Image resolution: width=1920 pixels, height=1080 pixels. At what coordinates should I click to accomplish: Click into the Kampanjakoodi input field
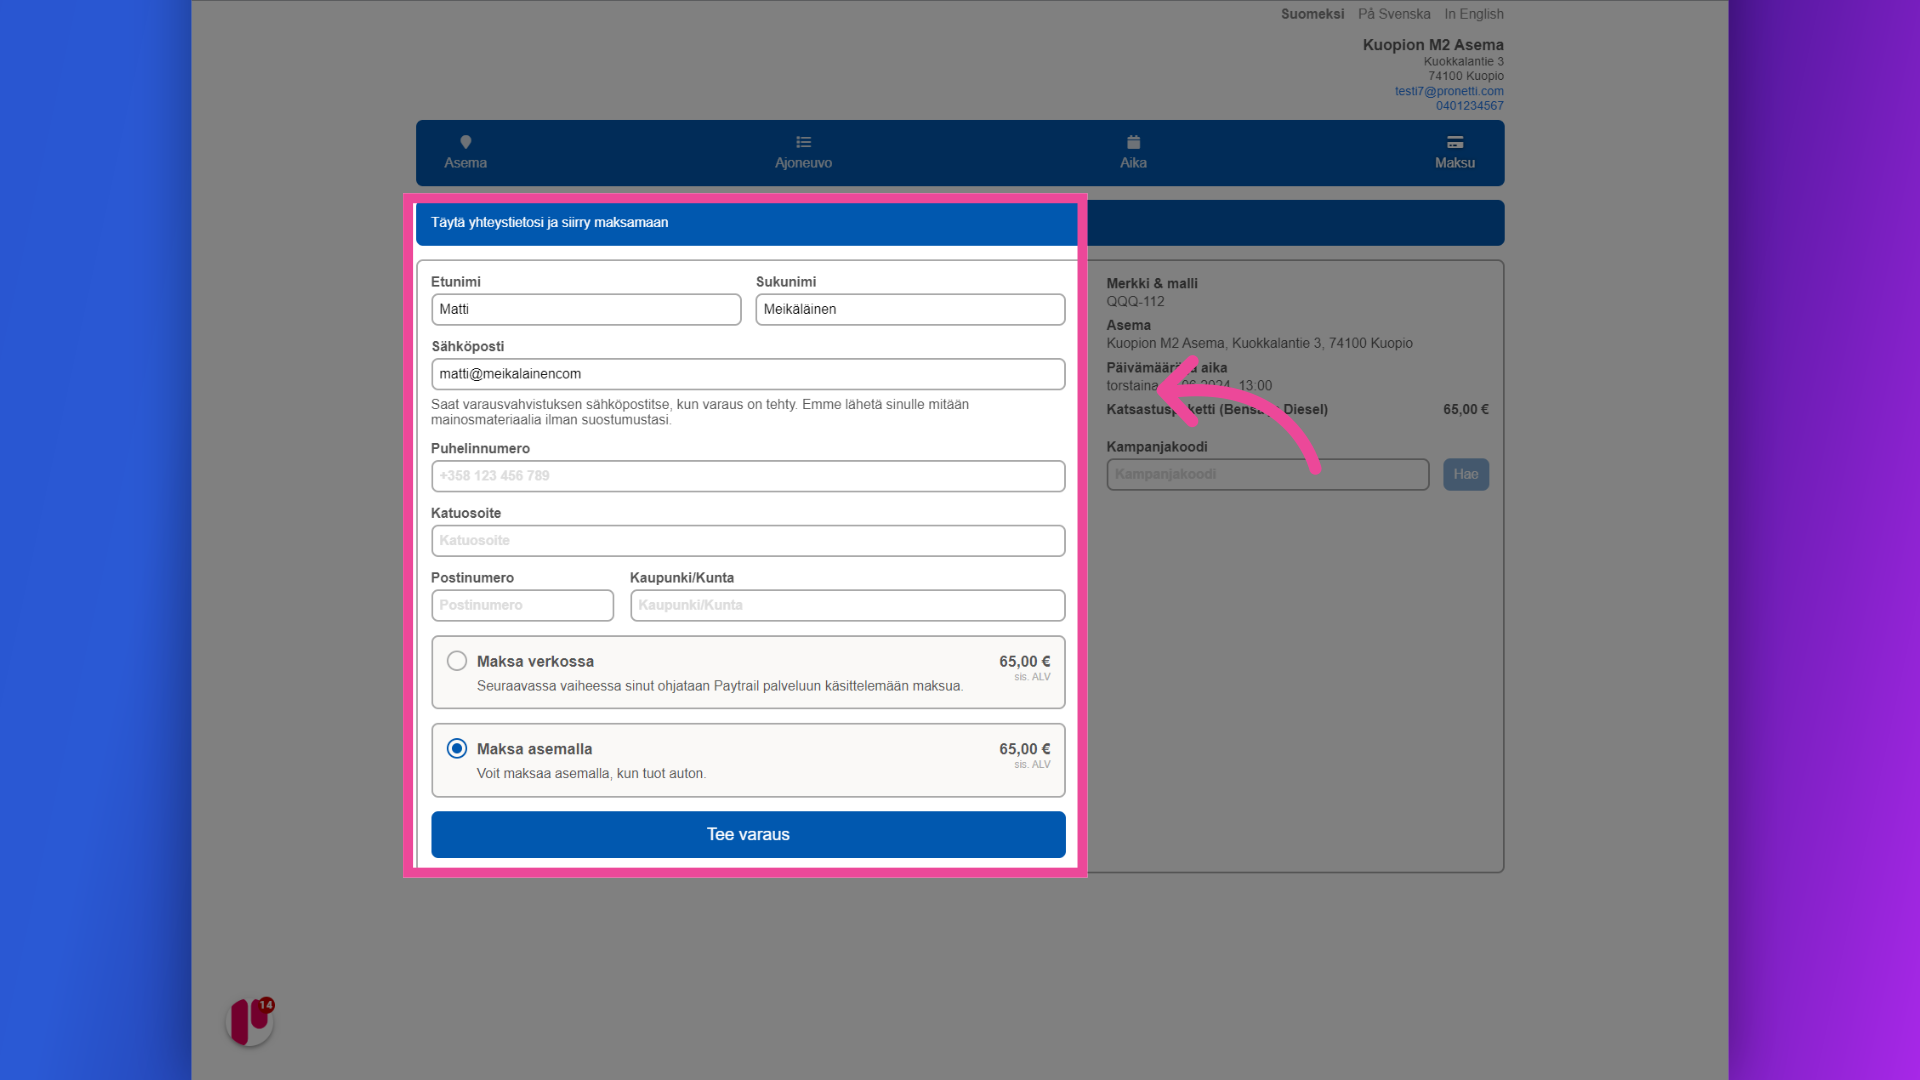[x=1267, y=474]
